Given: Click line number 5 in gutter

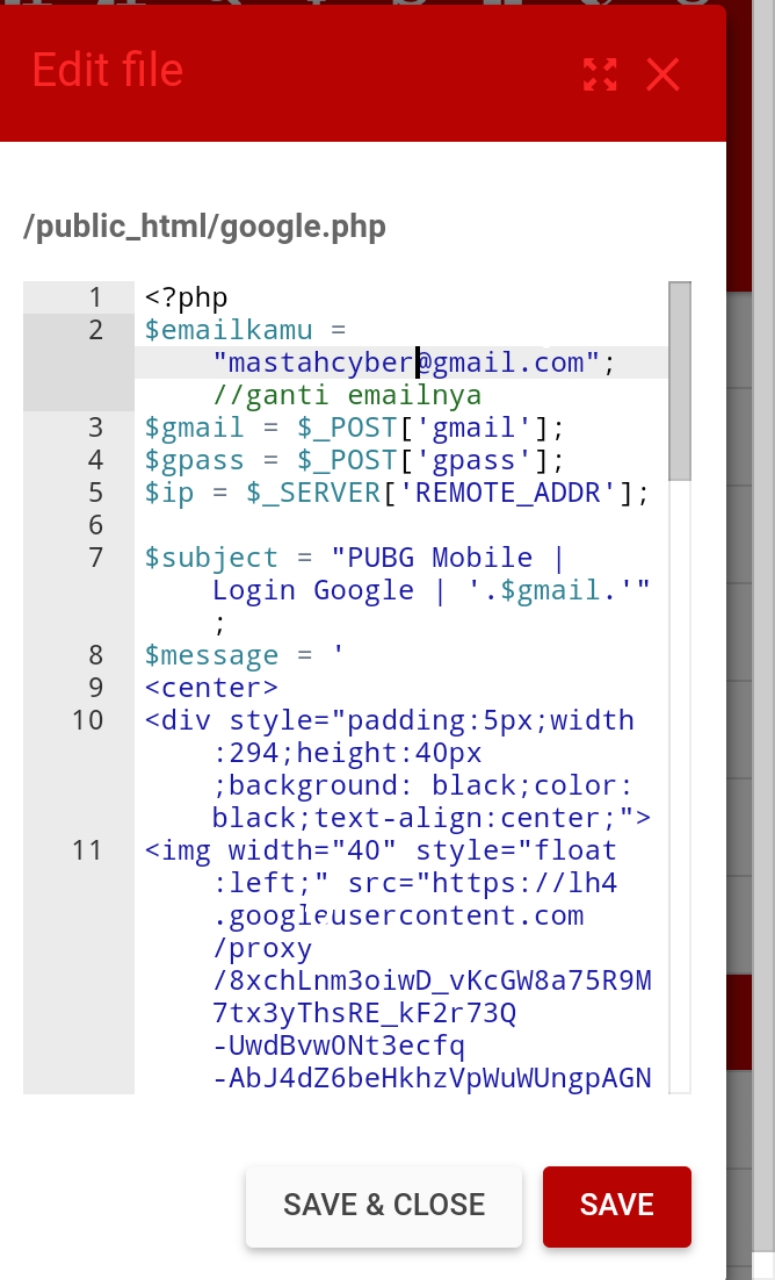Looking at the screenshot, I should (x=95, y=493).
